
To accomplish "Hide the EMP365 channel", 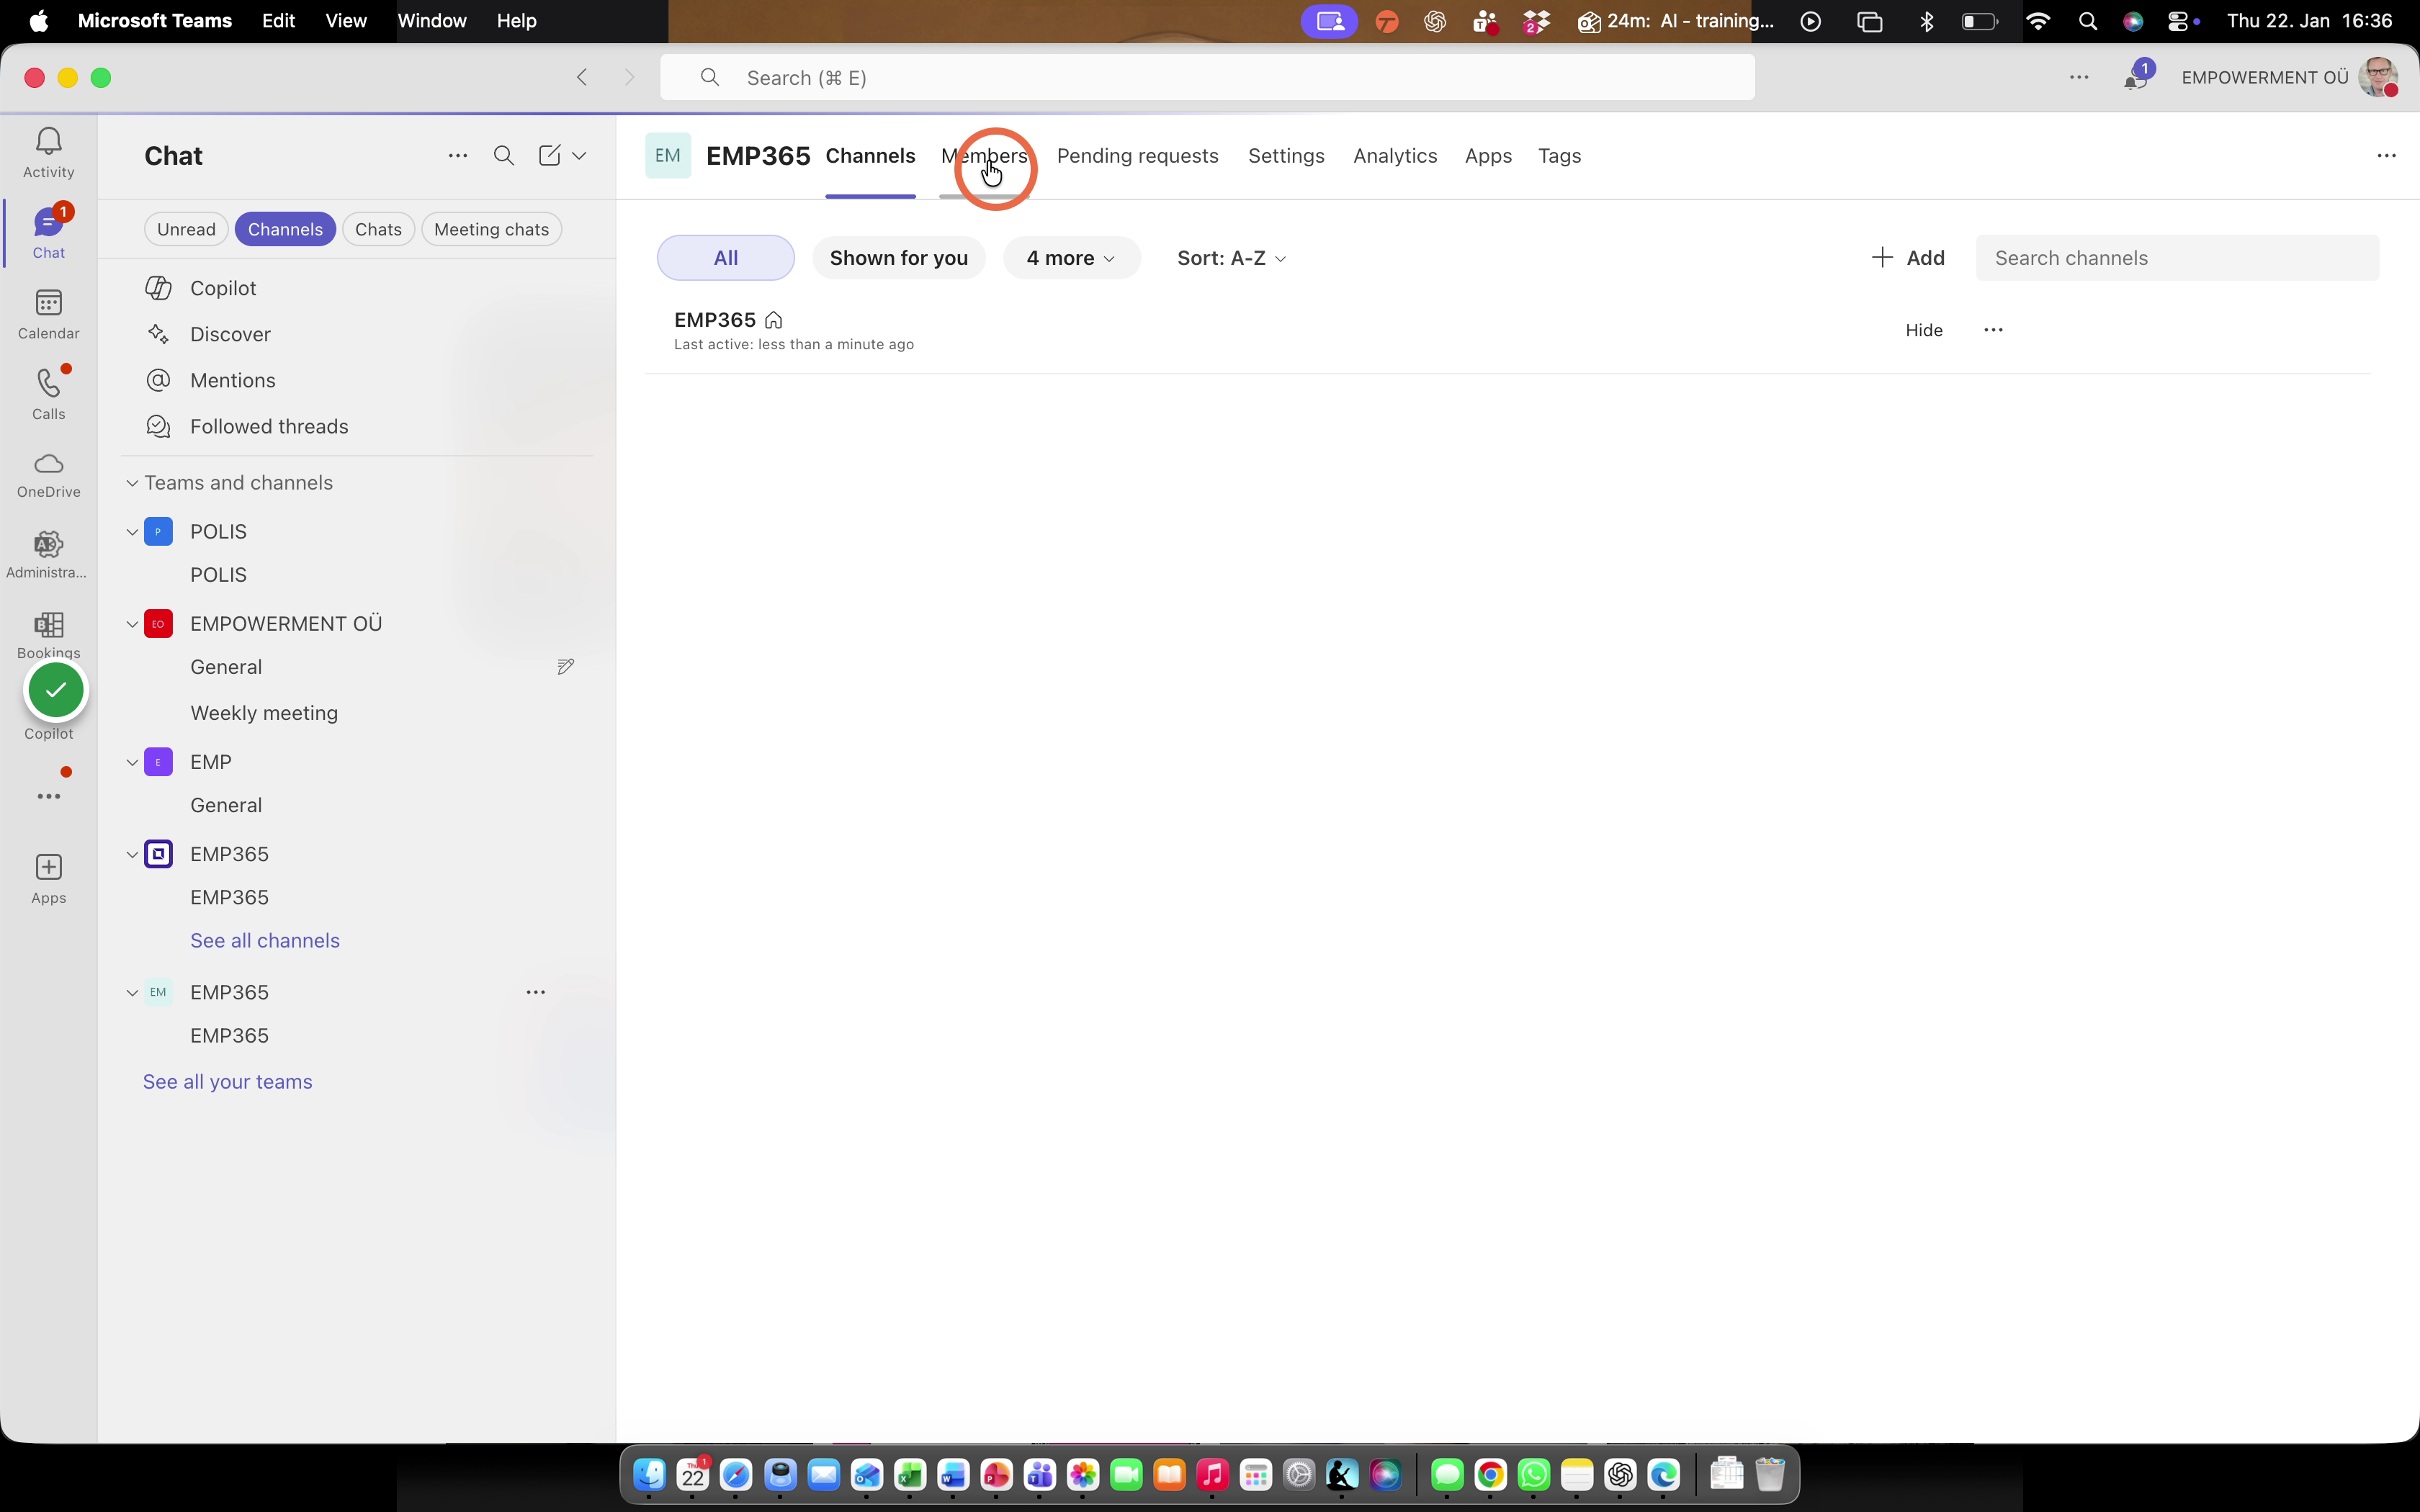I will coord(1923,330).
